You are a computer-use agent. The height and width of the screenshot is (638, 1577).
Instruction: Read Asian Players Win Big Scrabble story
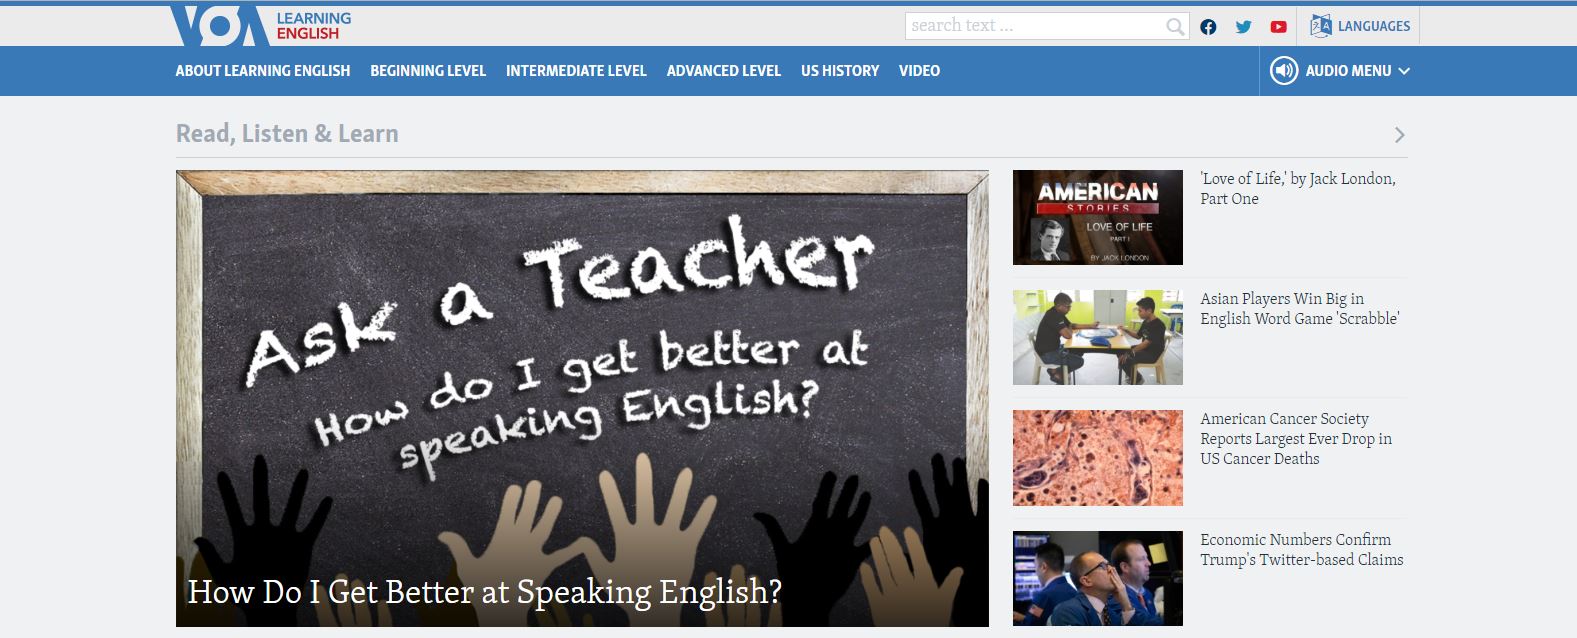(1300, 308)
